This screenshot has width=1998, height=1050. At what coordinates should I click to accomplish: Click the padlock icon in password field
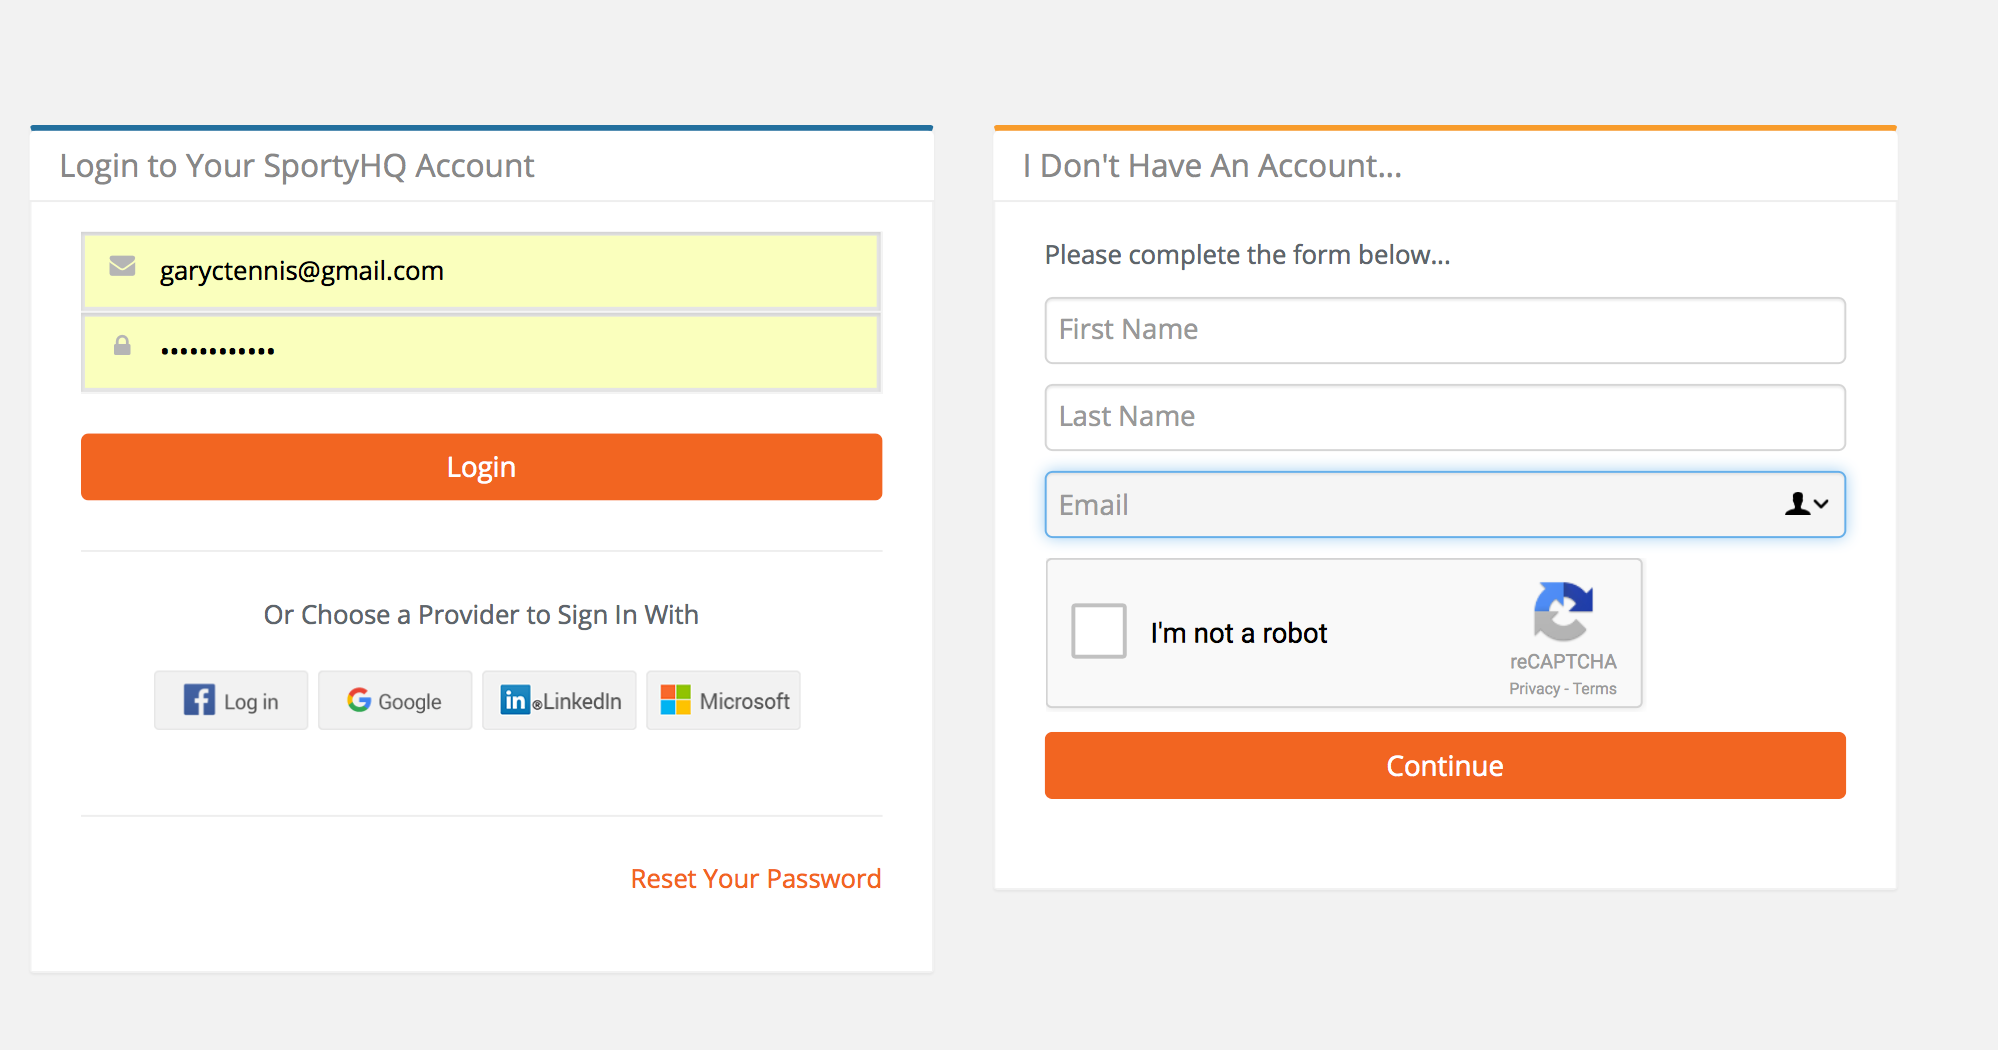[122, 346]
